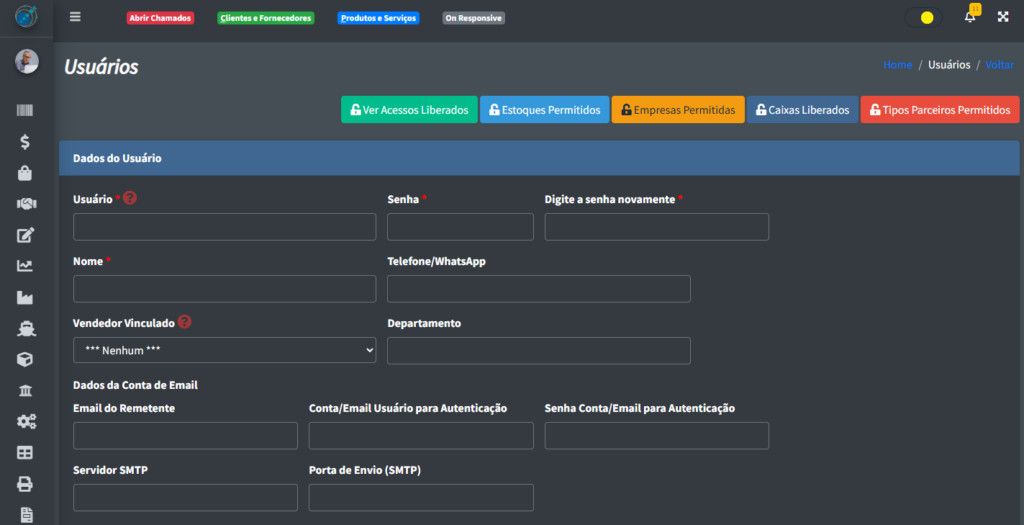Toggle the hamburger sidebar menu
Screen dimensions: 1024x525
[76, 17]
